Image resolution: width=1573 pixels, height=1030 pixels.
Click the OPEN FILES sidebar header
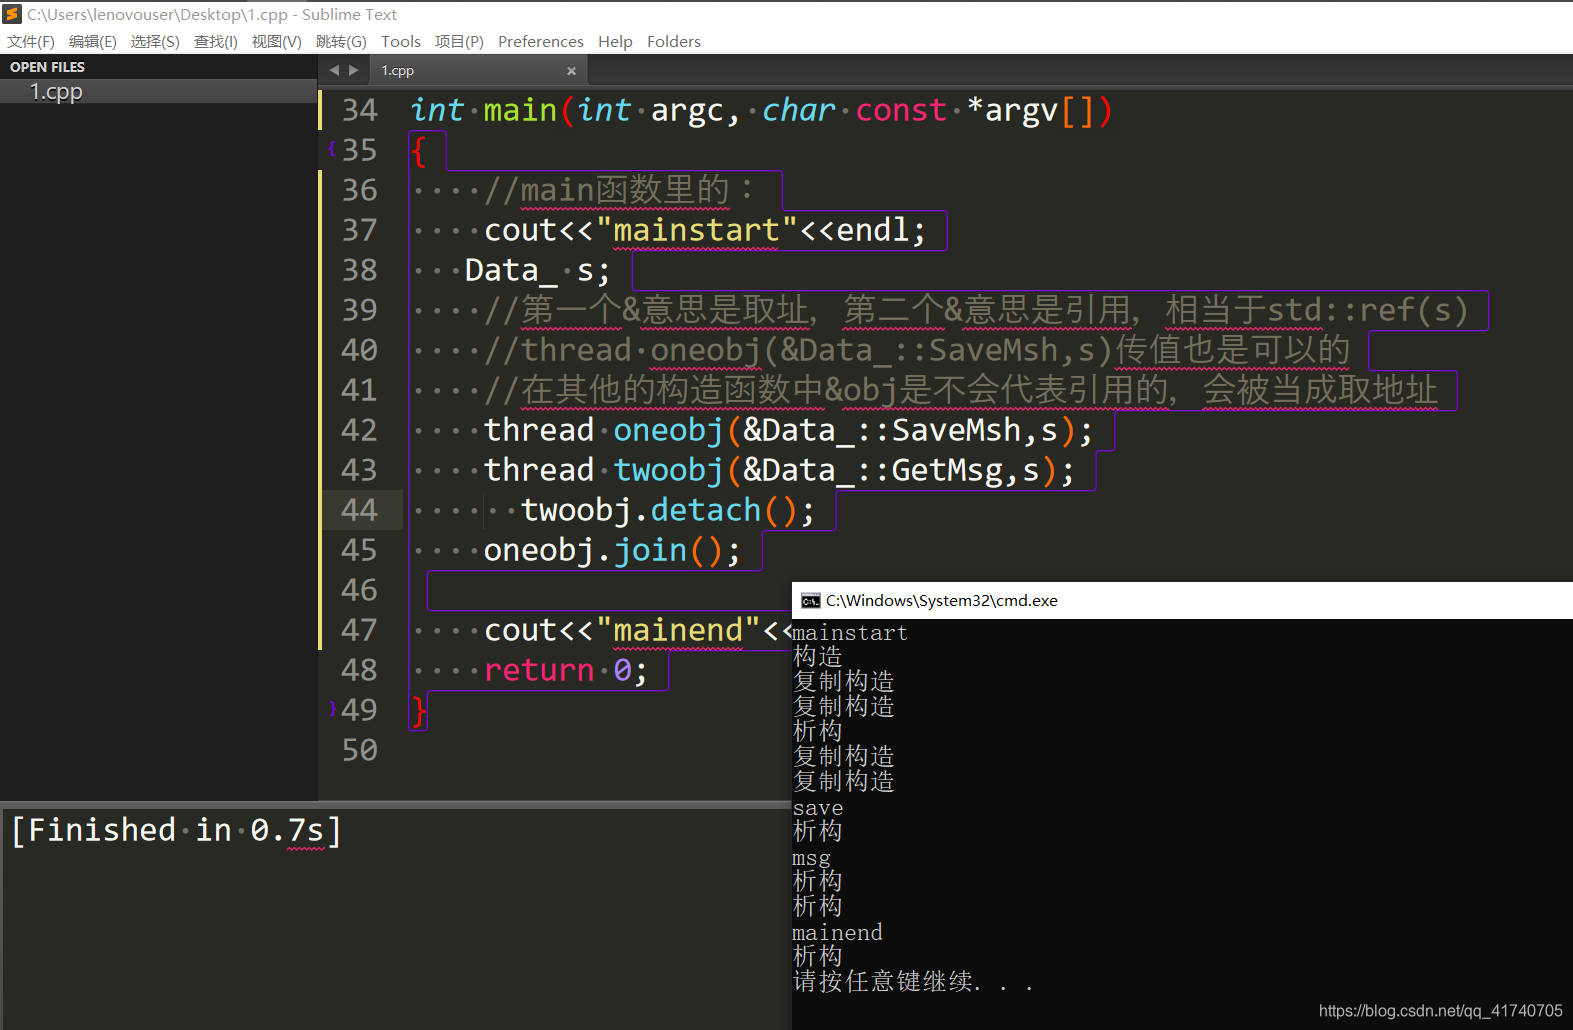pyautogui.click(x=47, y=67)
